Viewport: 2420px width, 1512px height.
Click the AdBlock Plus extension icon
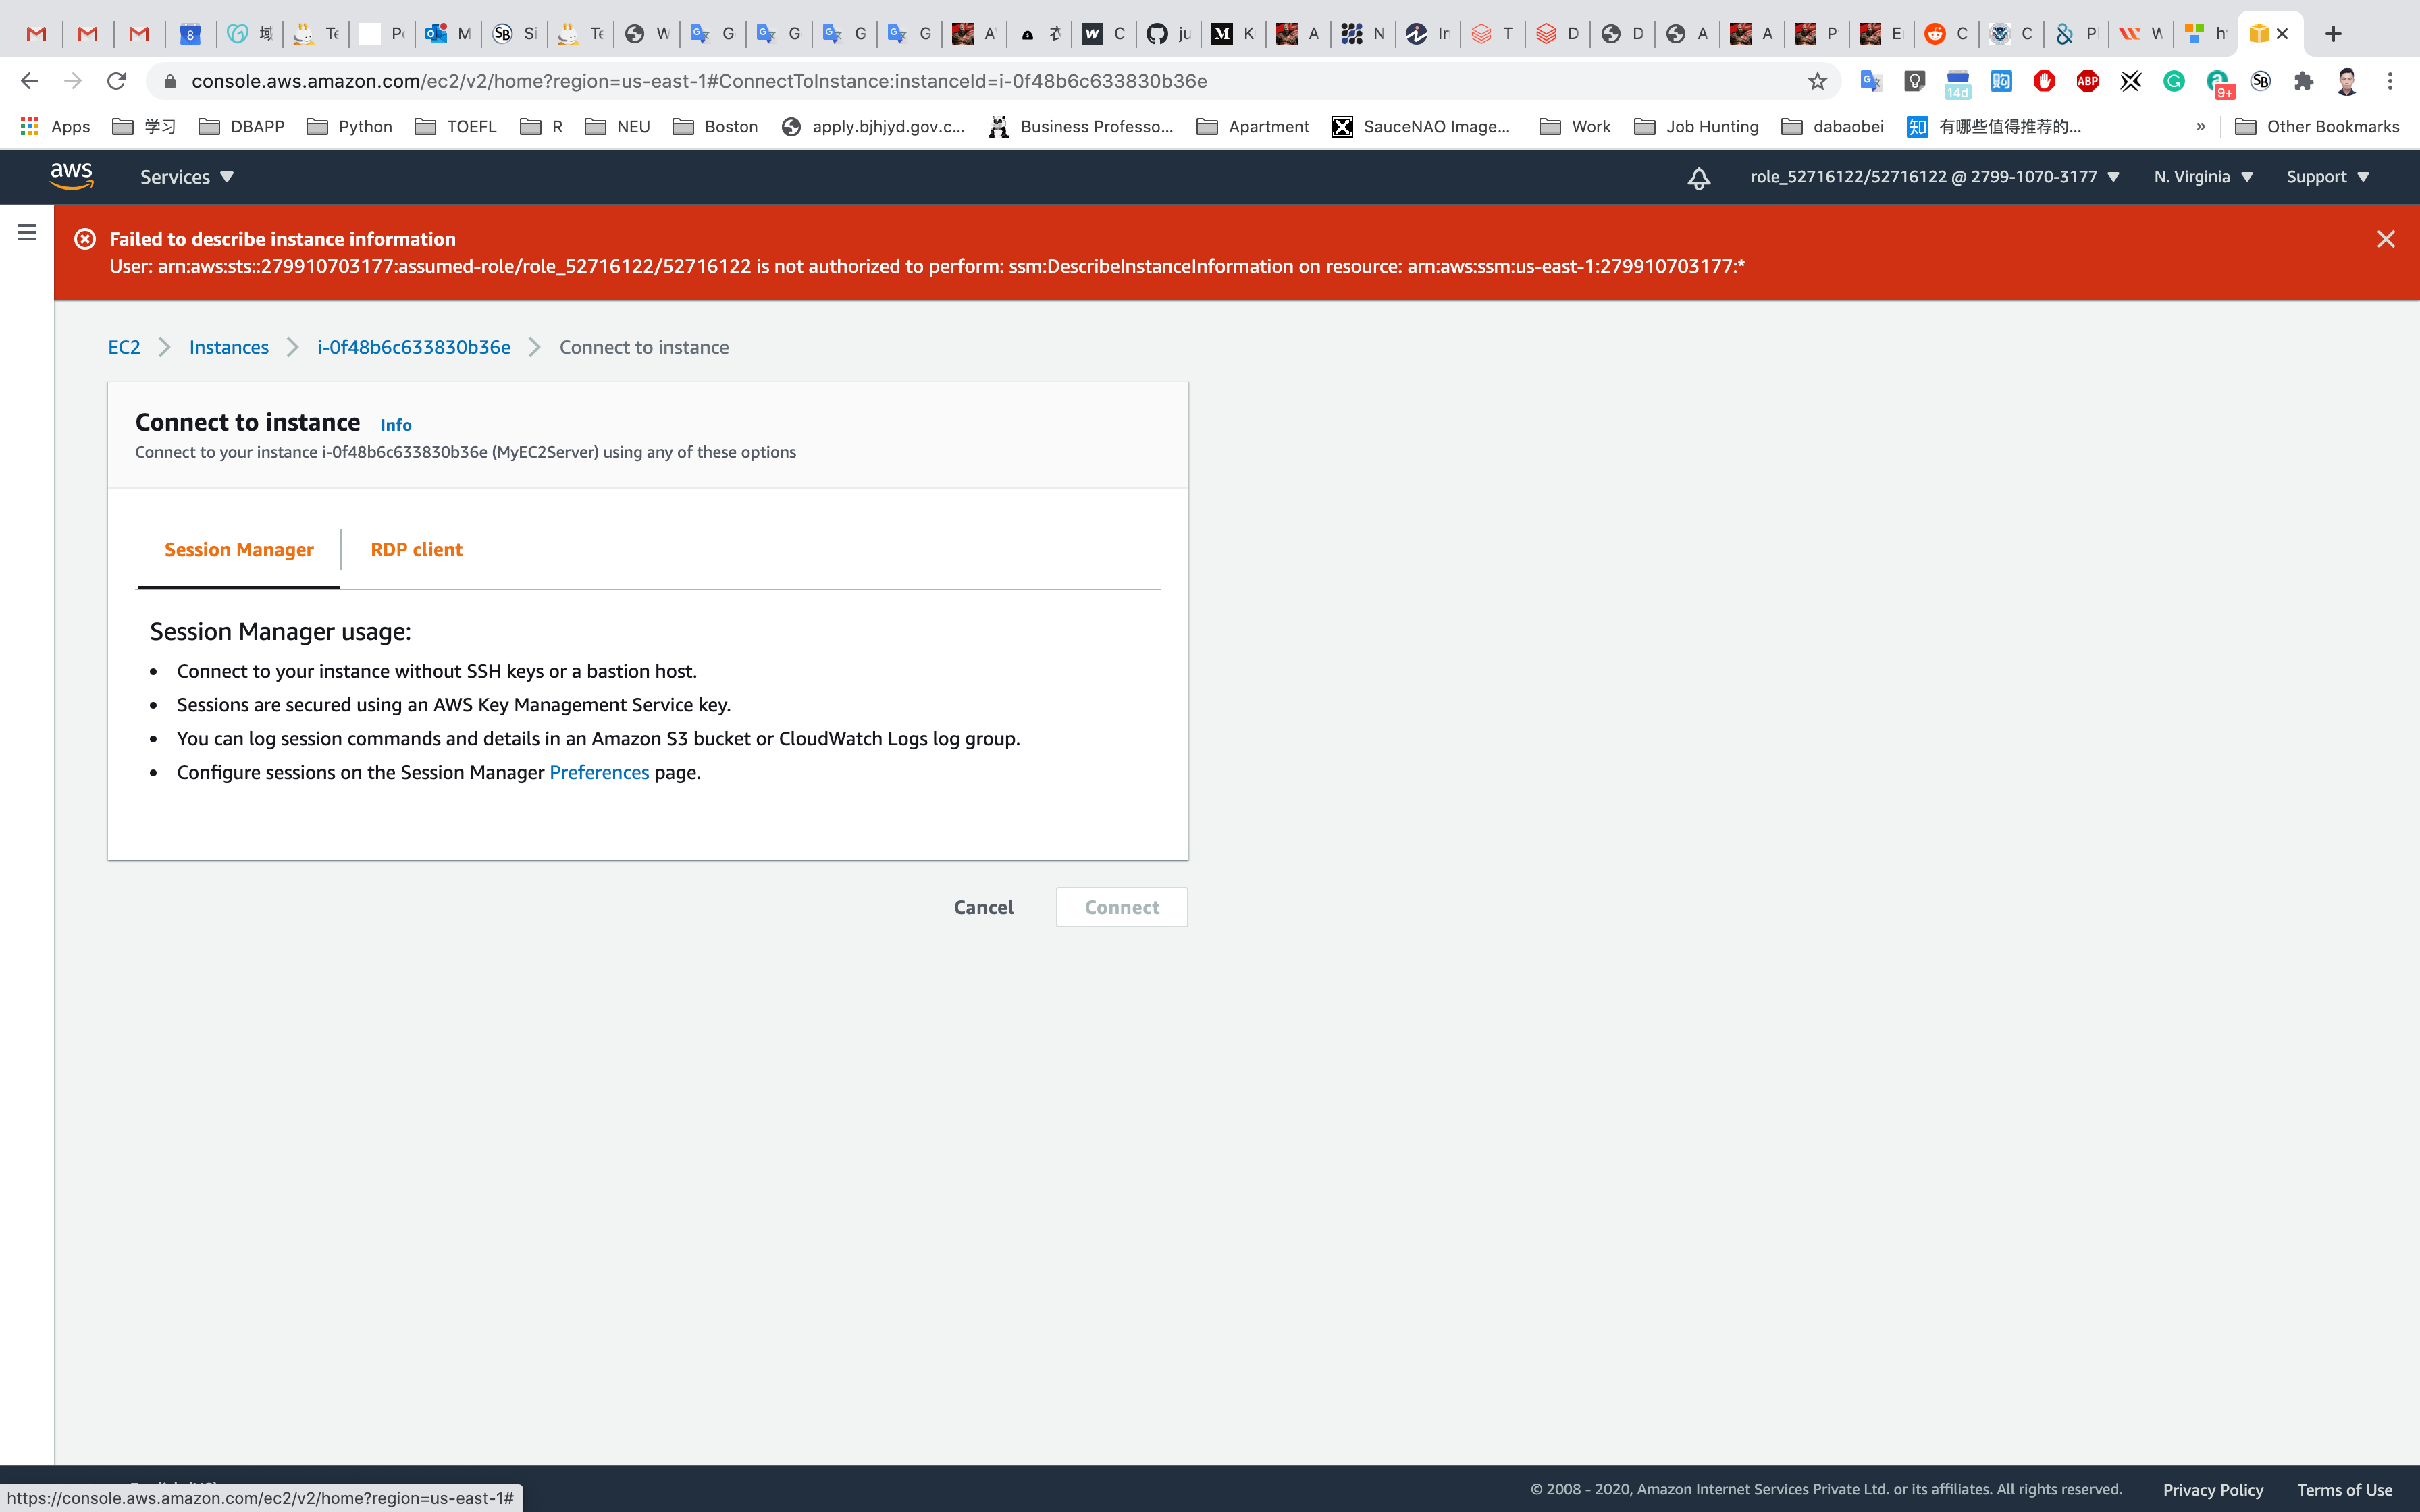pos(2087,81)
